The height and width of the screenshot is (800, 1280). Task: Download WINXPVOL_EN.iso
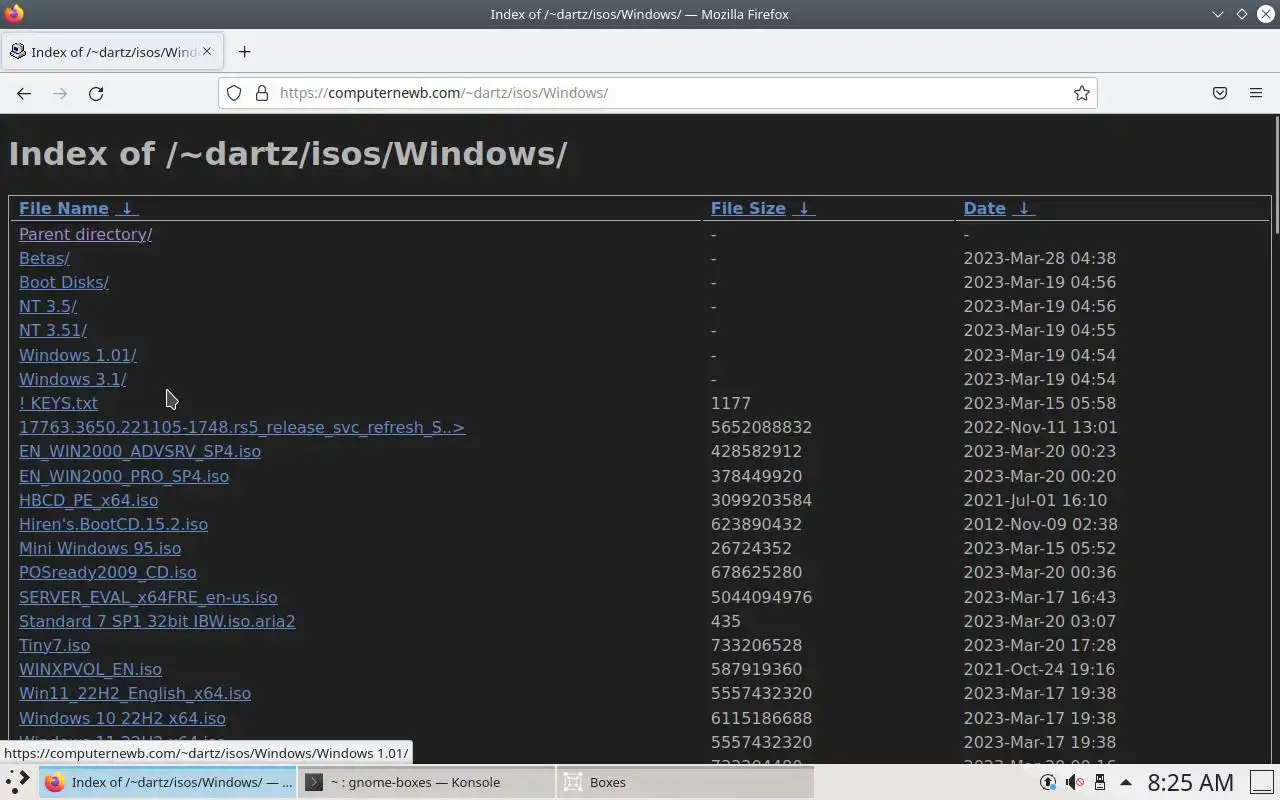pos(90,669)
